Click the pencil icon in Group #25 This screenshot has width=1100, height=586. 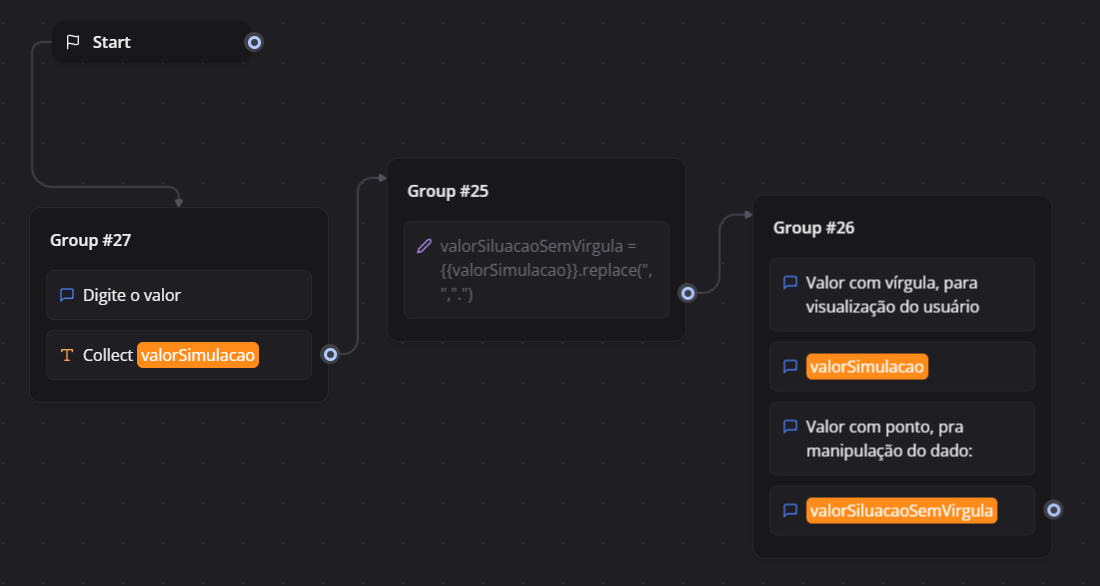point(424,246)
